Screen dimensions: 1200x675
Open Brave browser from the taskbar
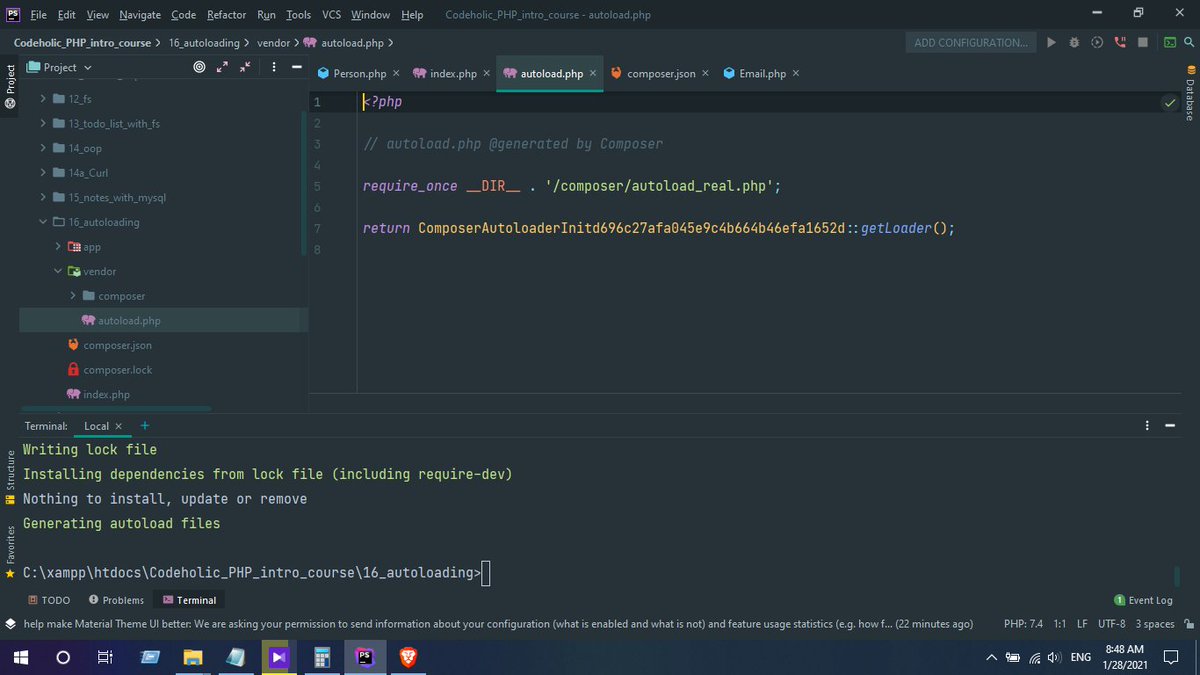pyautogui.click(x=407, y=657)
